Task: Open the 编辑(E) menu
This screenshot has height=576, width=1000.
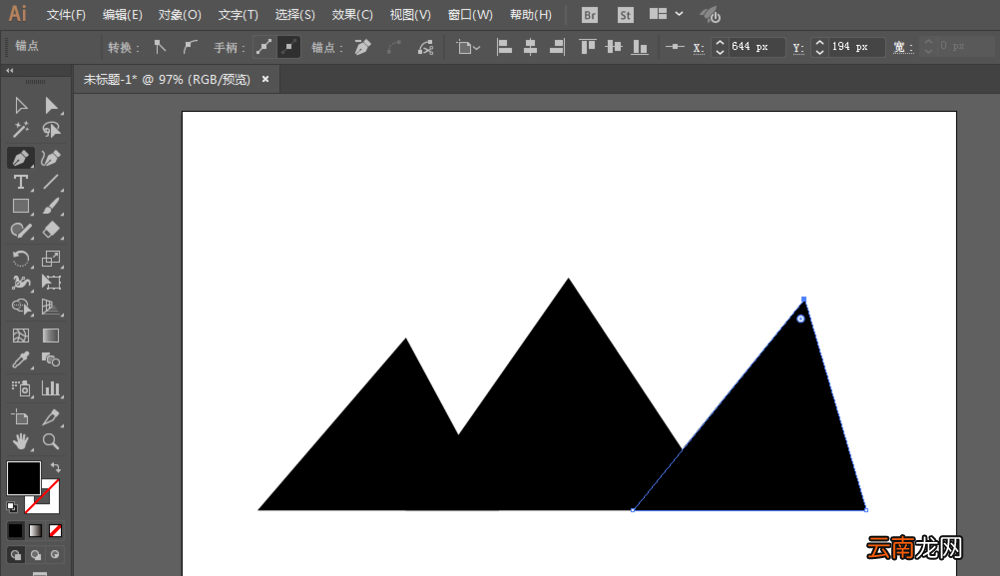Action: point(122,15)
